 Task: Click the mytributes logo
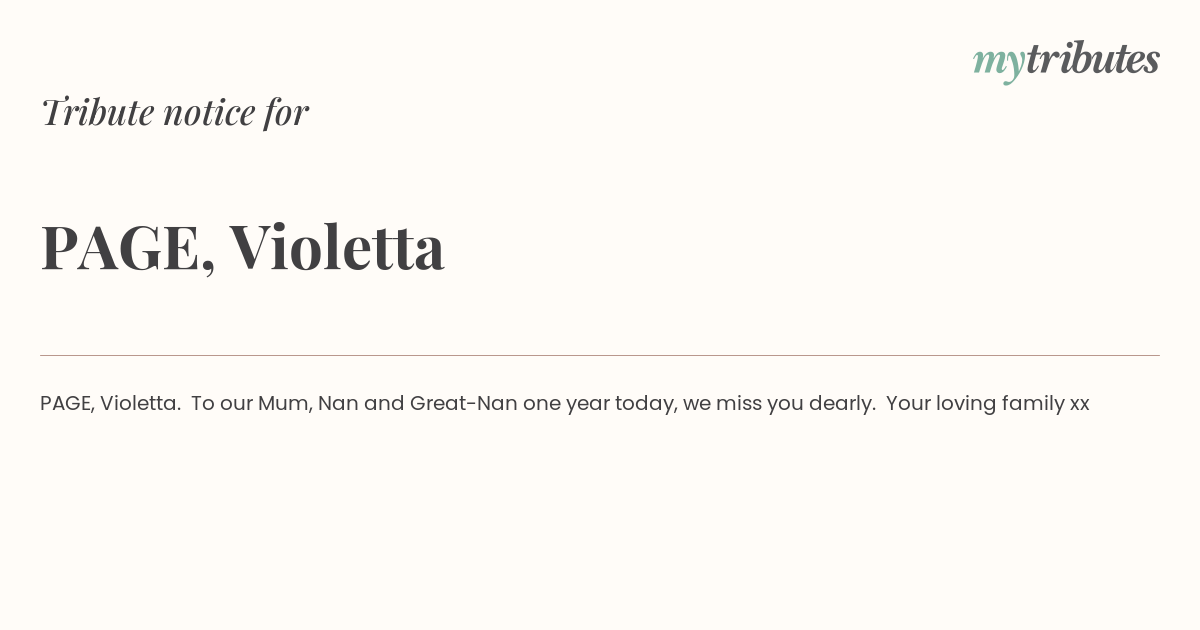point(1066,60)
